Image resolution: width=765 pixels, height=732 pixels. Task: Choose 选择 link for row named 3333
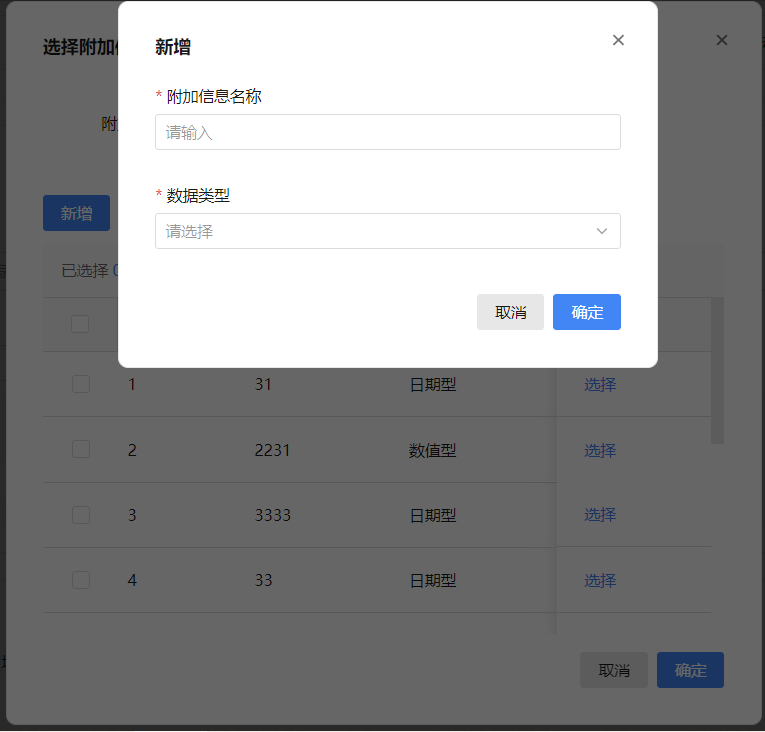pyautogui.click(x=600, y=515)
